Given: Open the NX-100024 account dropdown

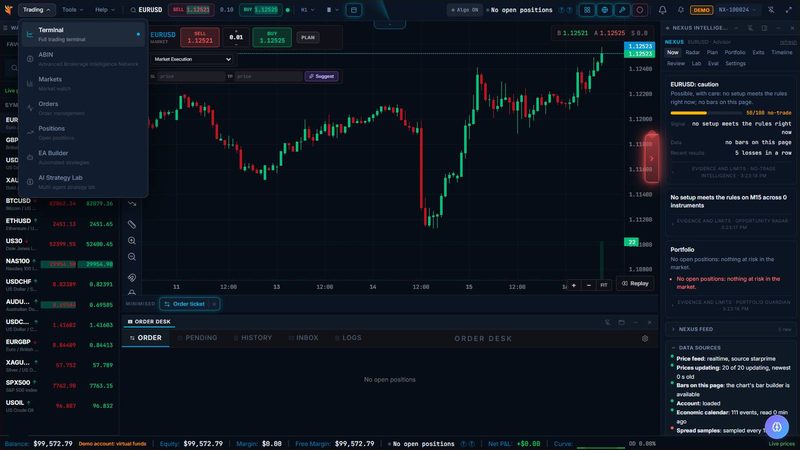Looking at the screenshot, I should click(737, 10).
